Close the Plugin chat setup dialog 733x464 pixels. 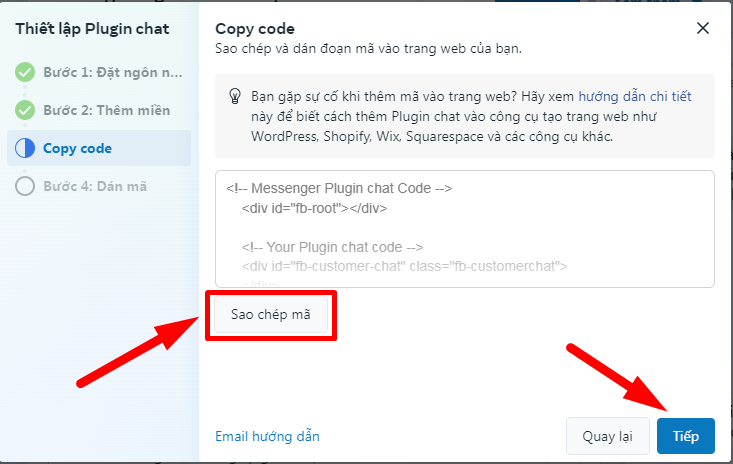703,28
